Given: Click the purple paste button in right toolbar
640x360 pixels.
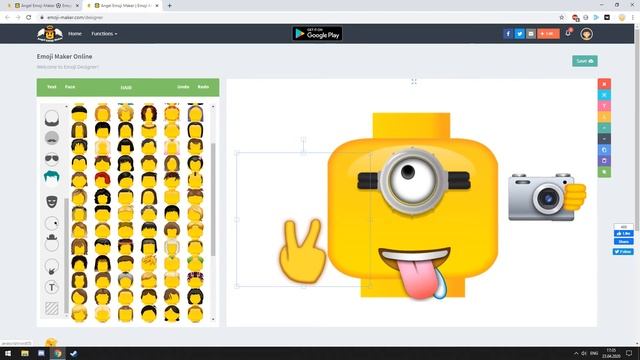Looking at the screenshot, I should point(604,161).
